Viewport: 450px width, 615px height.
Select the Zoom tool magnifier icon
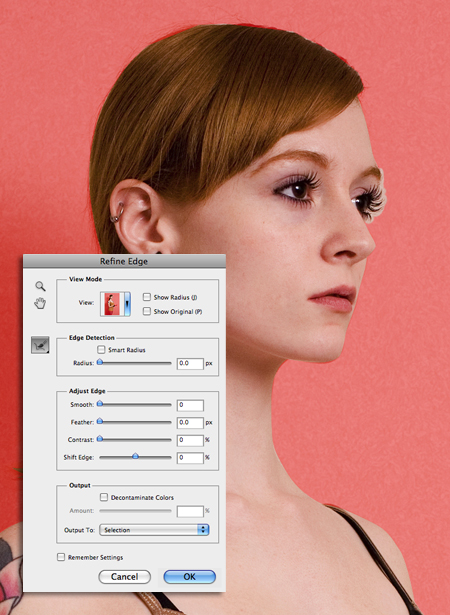(x=40, y=286)
